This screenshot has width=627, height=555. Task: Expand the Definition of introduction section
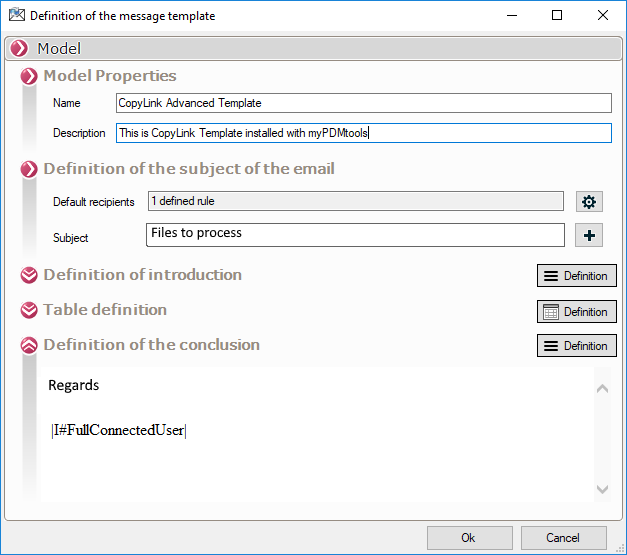tap(30, 275)
